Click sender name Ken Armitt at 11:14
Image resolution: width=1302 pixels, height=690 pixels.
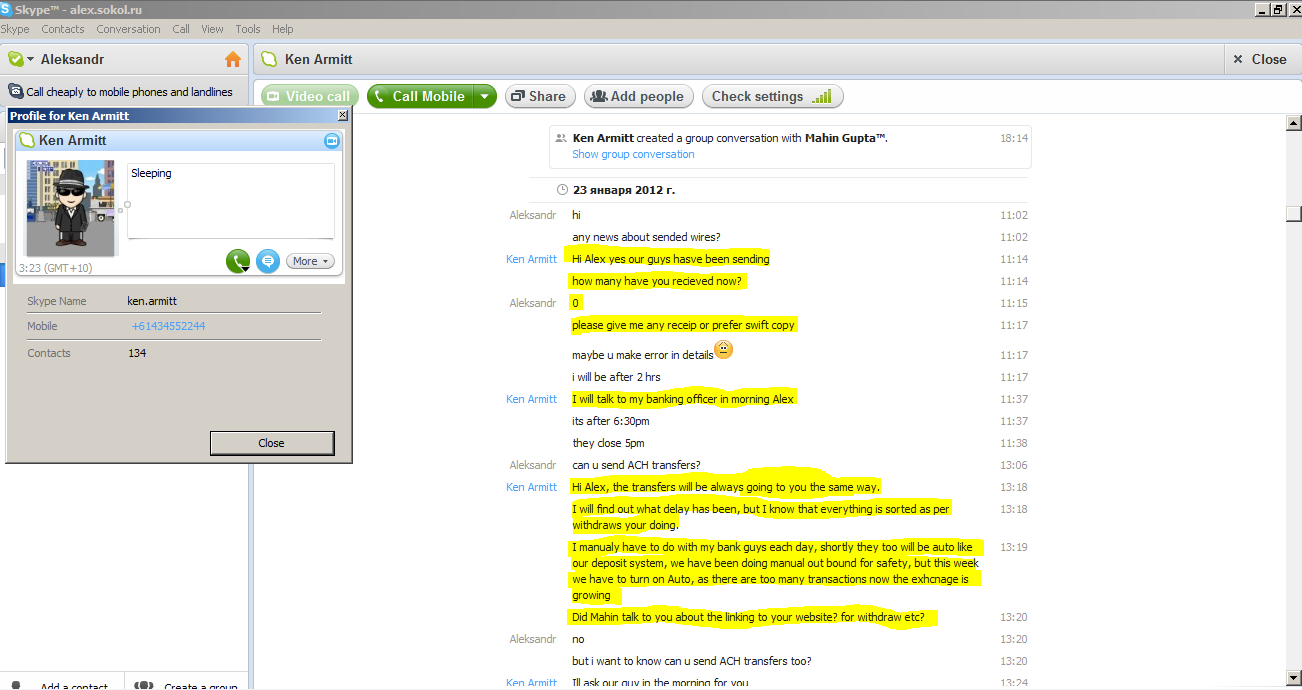531,259
